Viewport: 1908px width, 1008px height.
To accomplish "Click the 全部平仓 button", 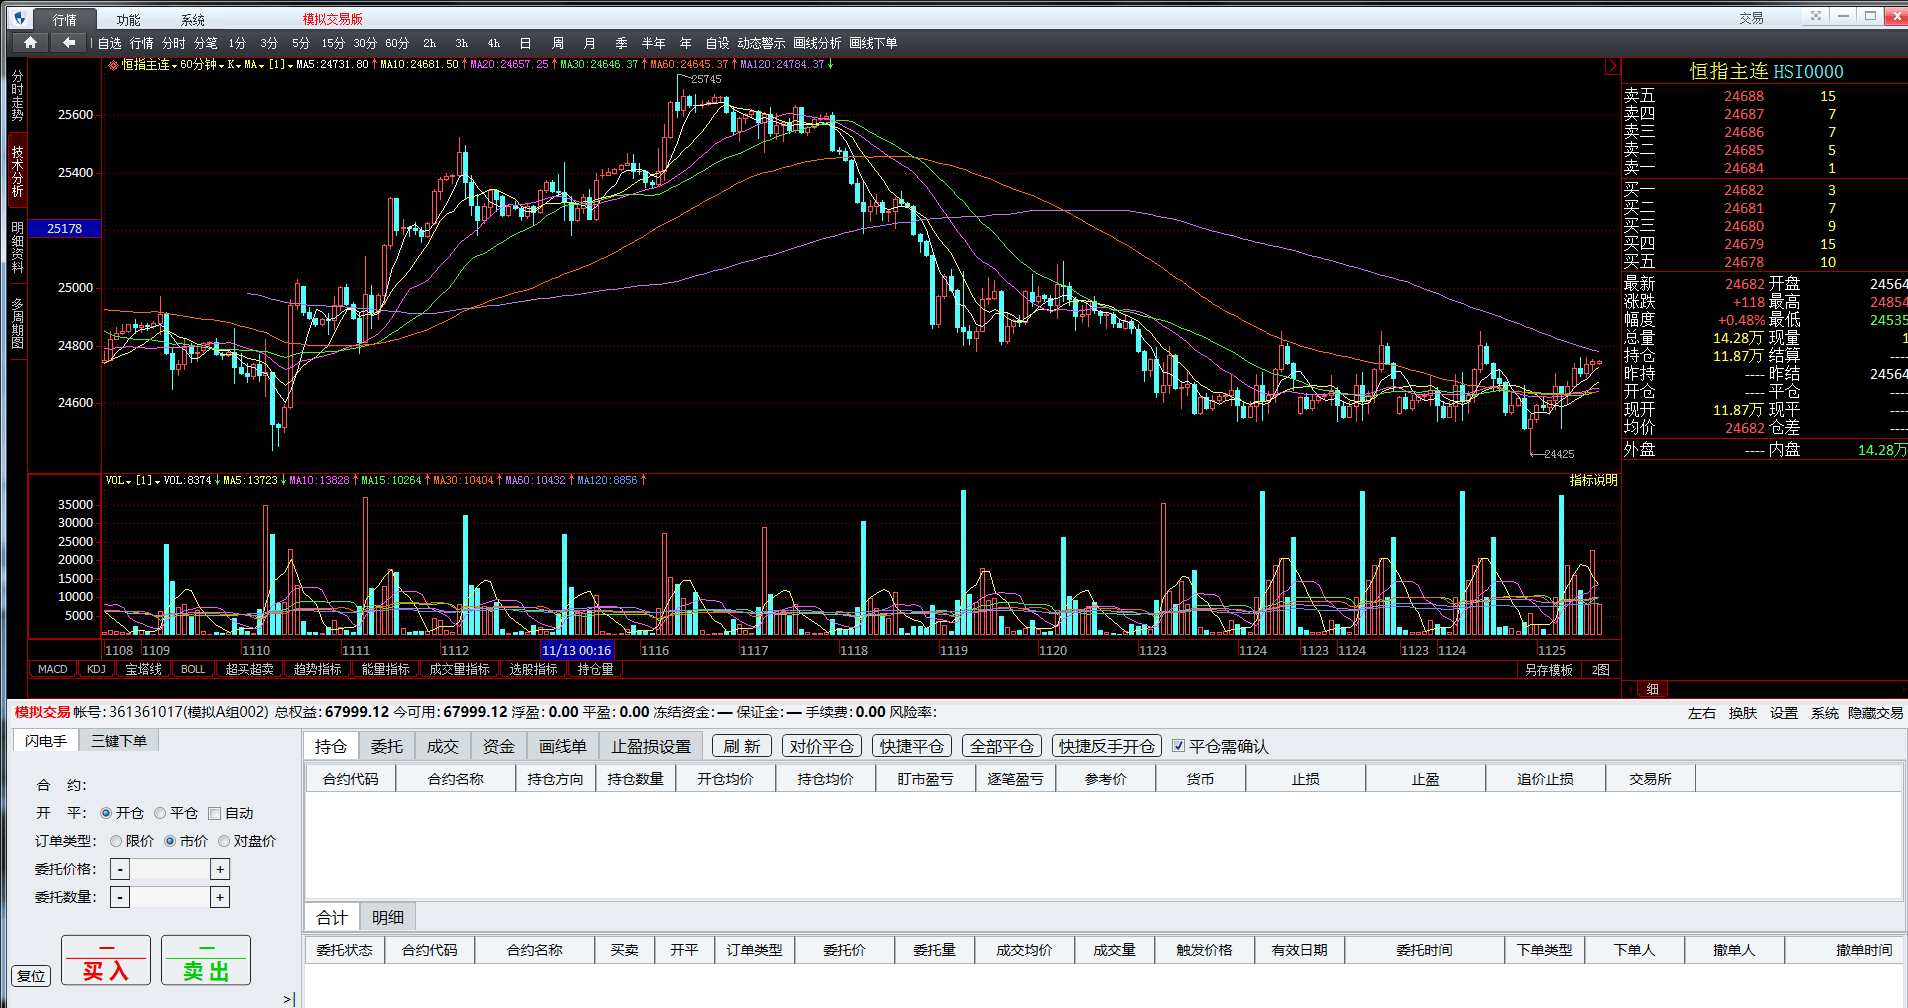I will click(x=1002, y=746).
